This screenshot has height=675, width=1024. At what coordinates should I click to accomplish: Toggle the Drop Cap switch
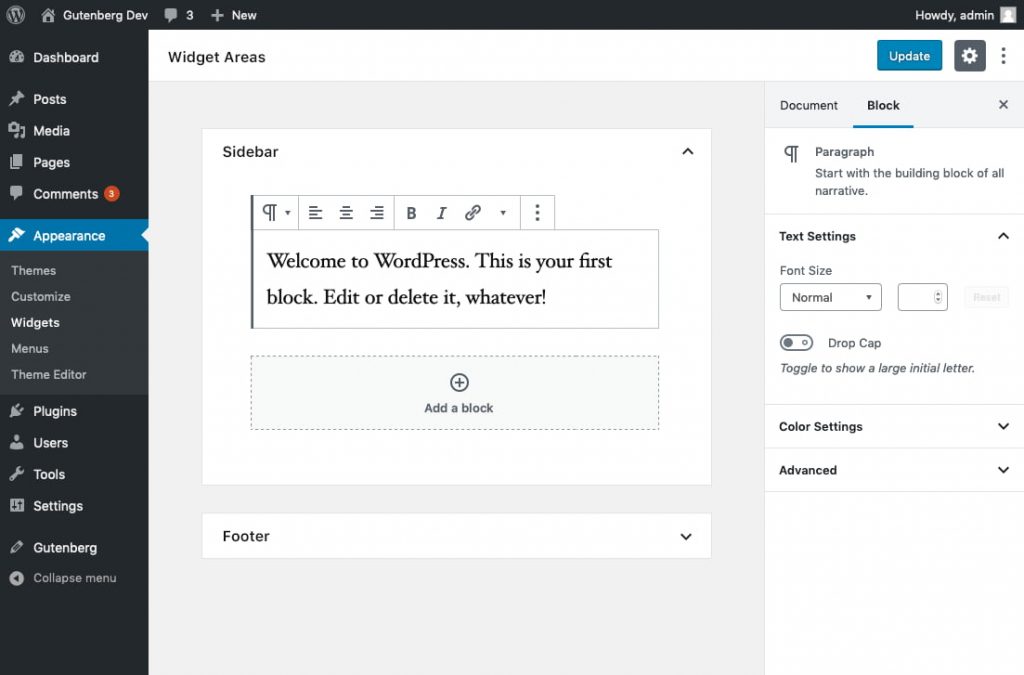pos(796,343)
